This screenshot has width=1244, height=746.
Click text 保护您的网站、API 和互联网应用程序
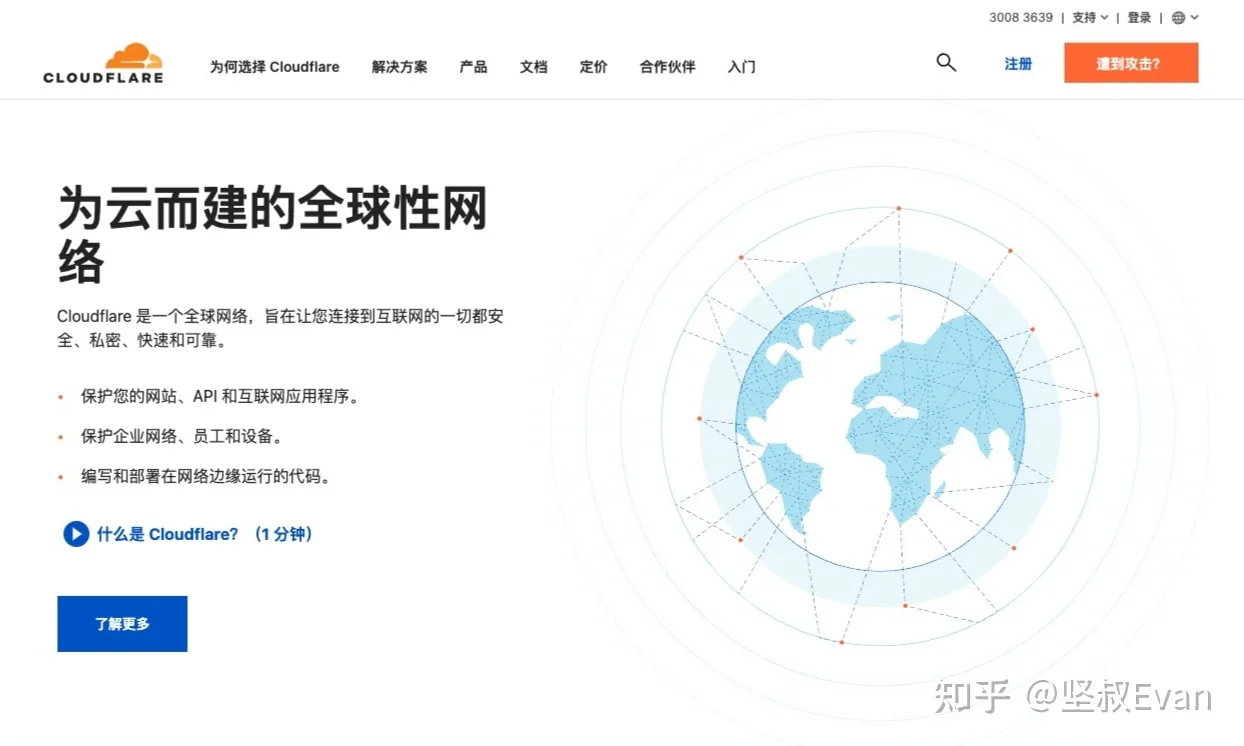219,397
